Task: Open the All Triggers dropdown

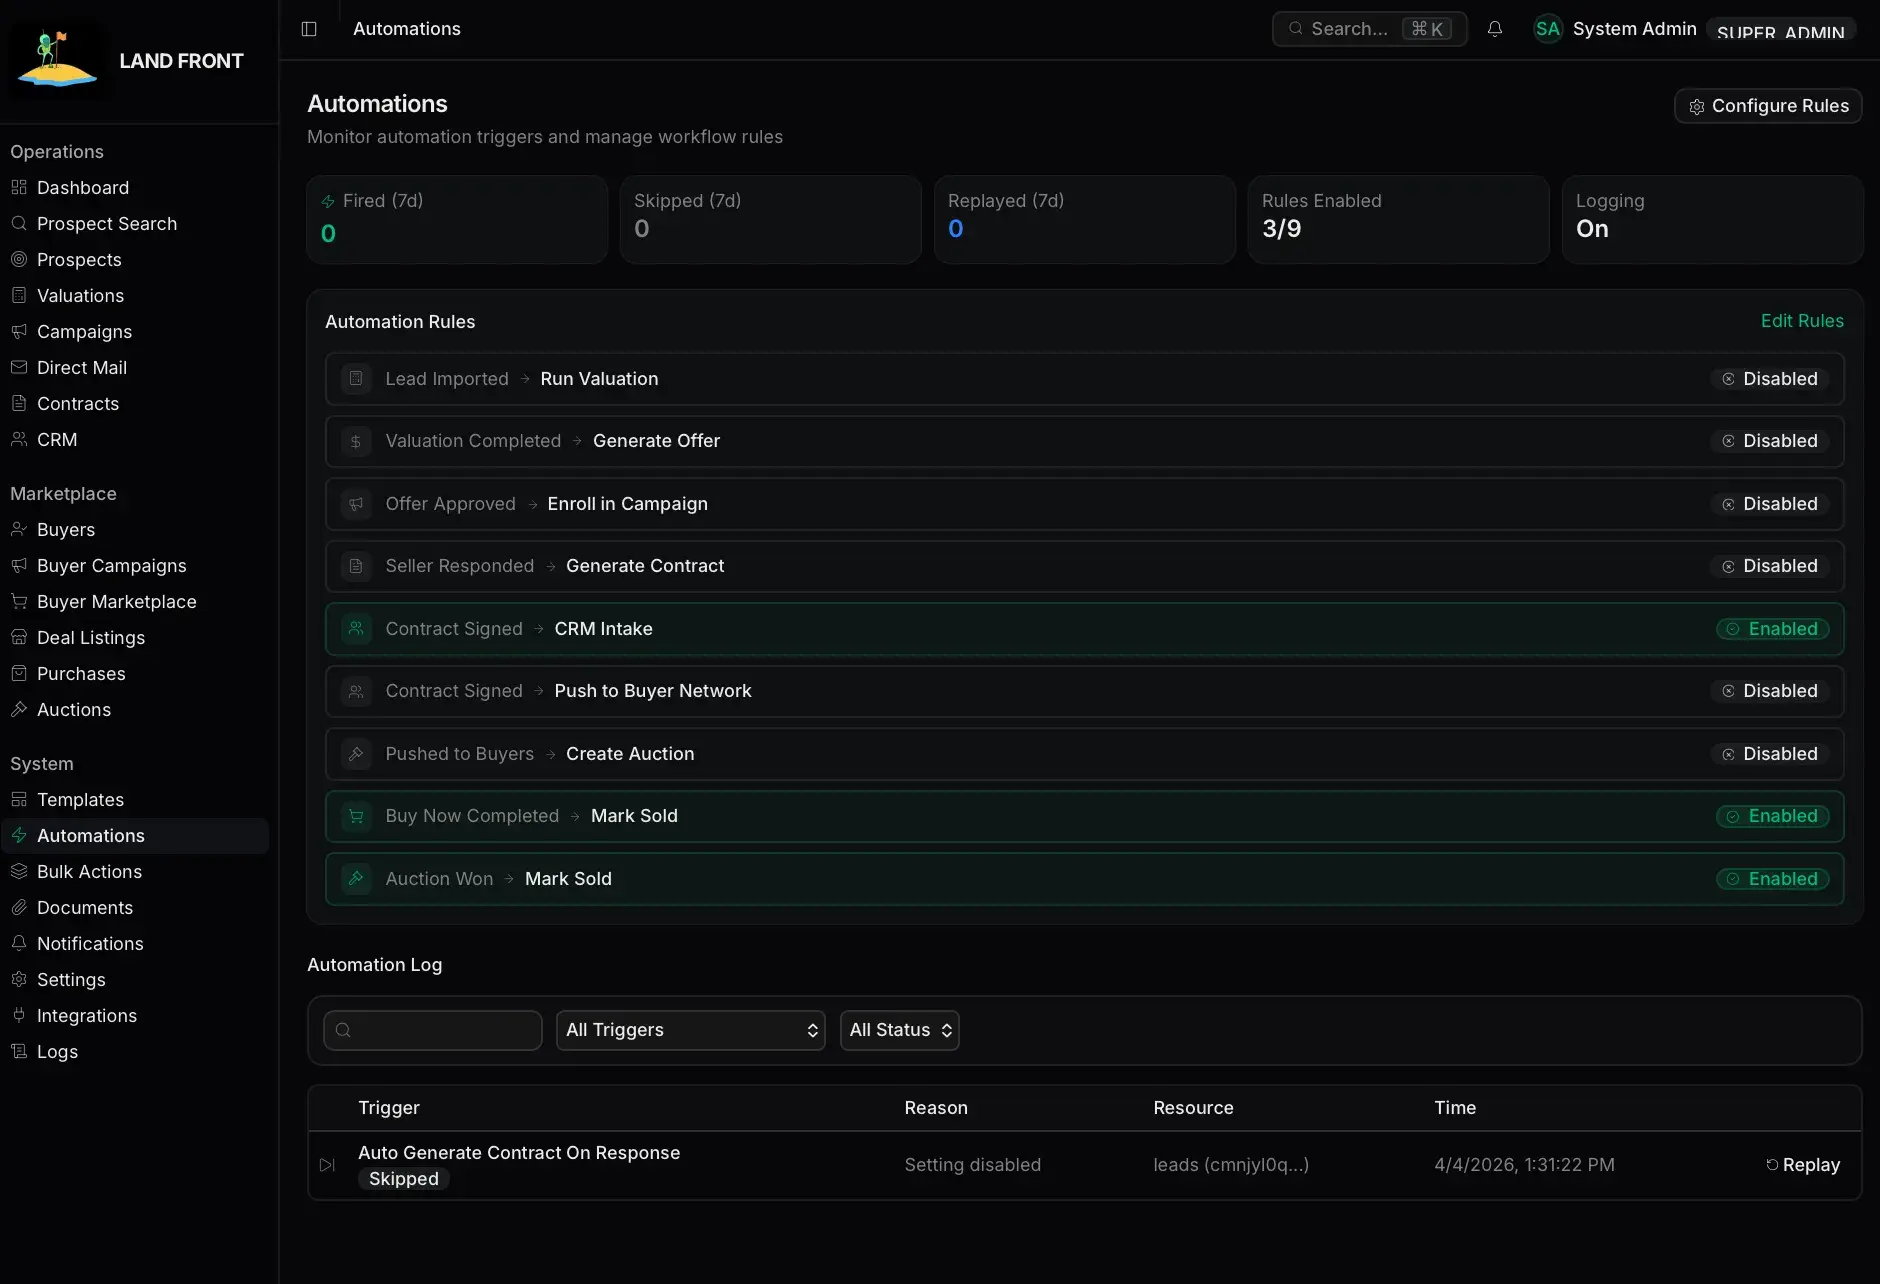Action: [691, 1030]
